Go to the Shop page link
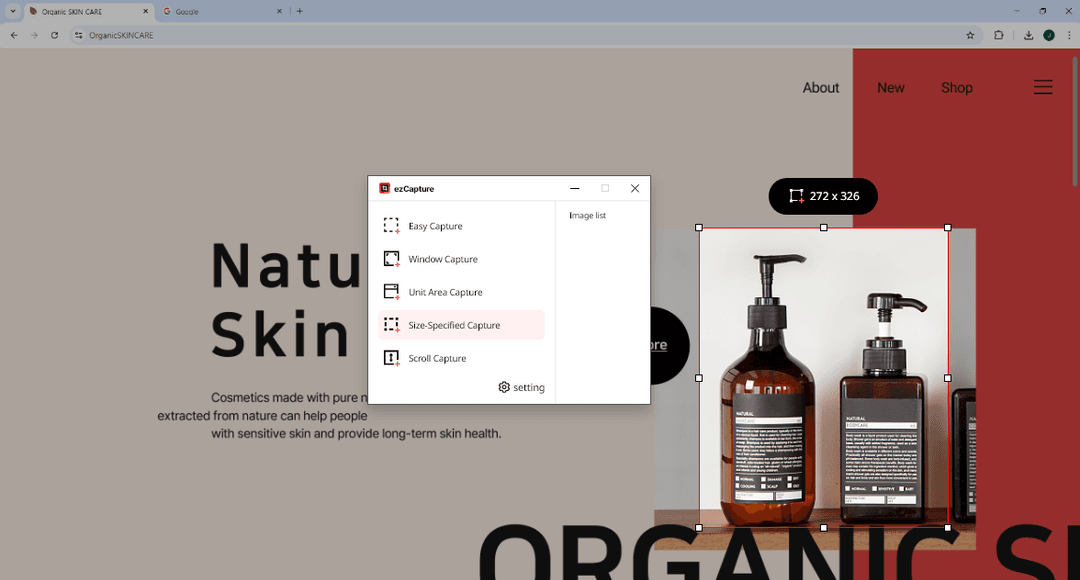 click(956, 88)
